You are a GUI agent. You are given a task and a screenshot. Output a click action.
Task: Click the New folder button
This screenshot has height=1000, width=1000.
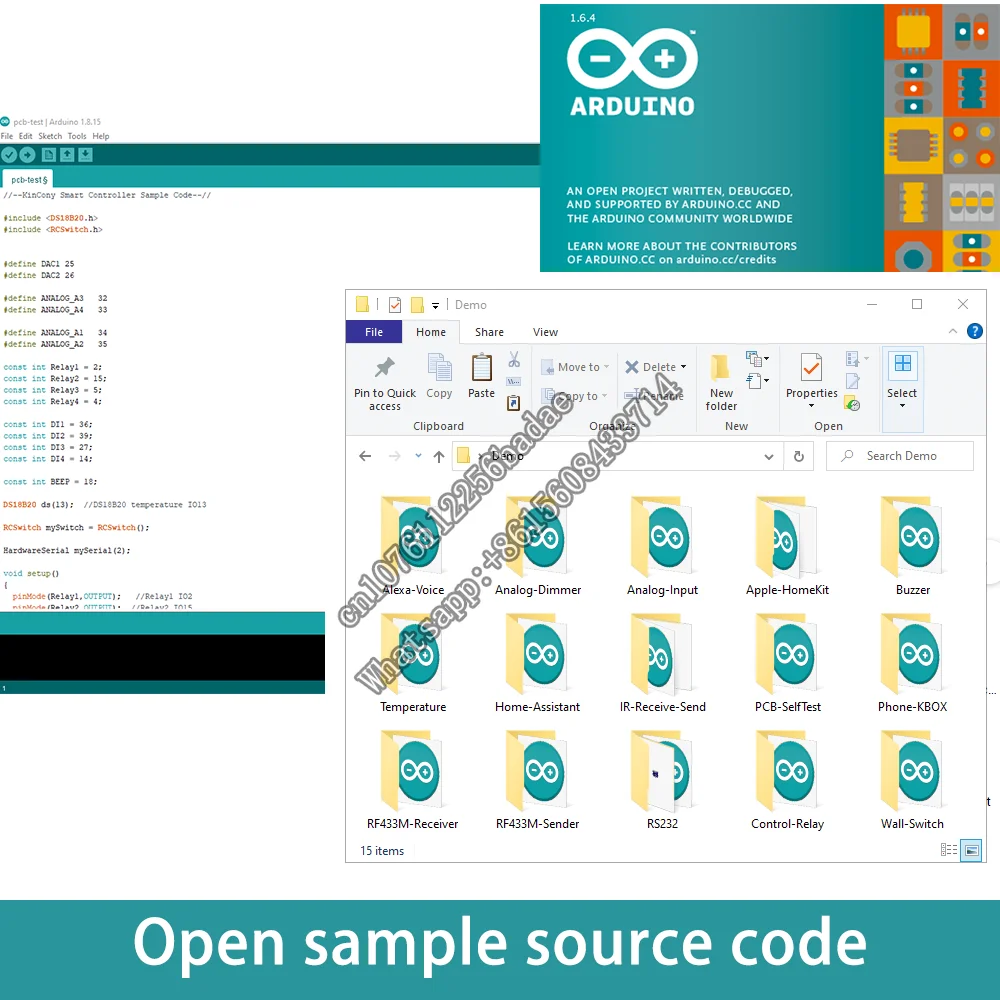(x=721, y=383)
